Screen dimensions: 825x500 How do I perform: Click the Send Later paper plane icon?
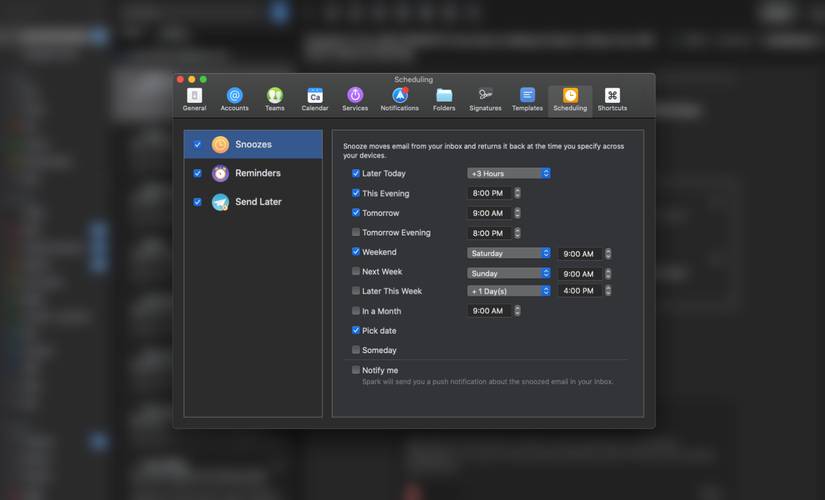(x=220, y=202)
